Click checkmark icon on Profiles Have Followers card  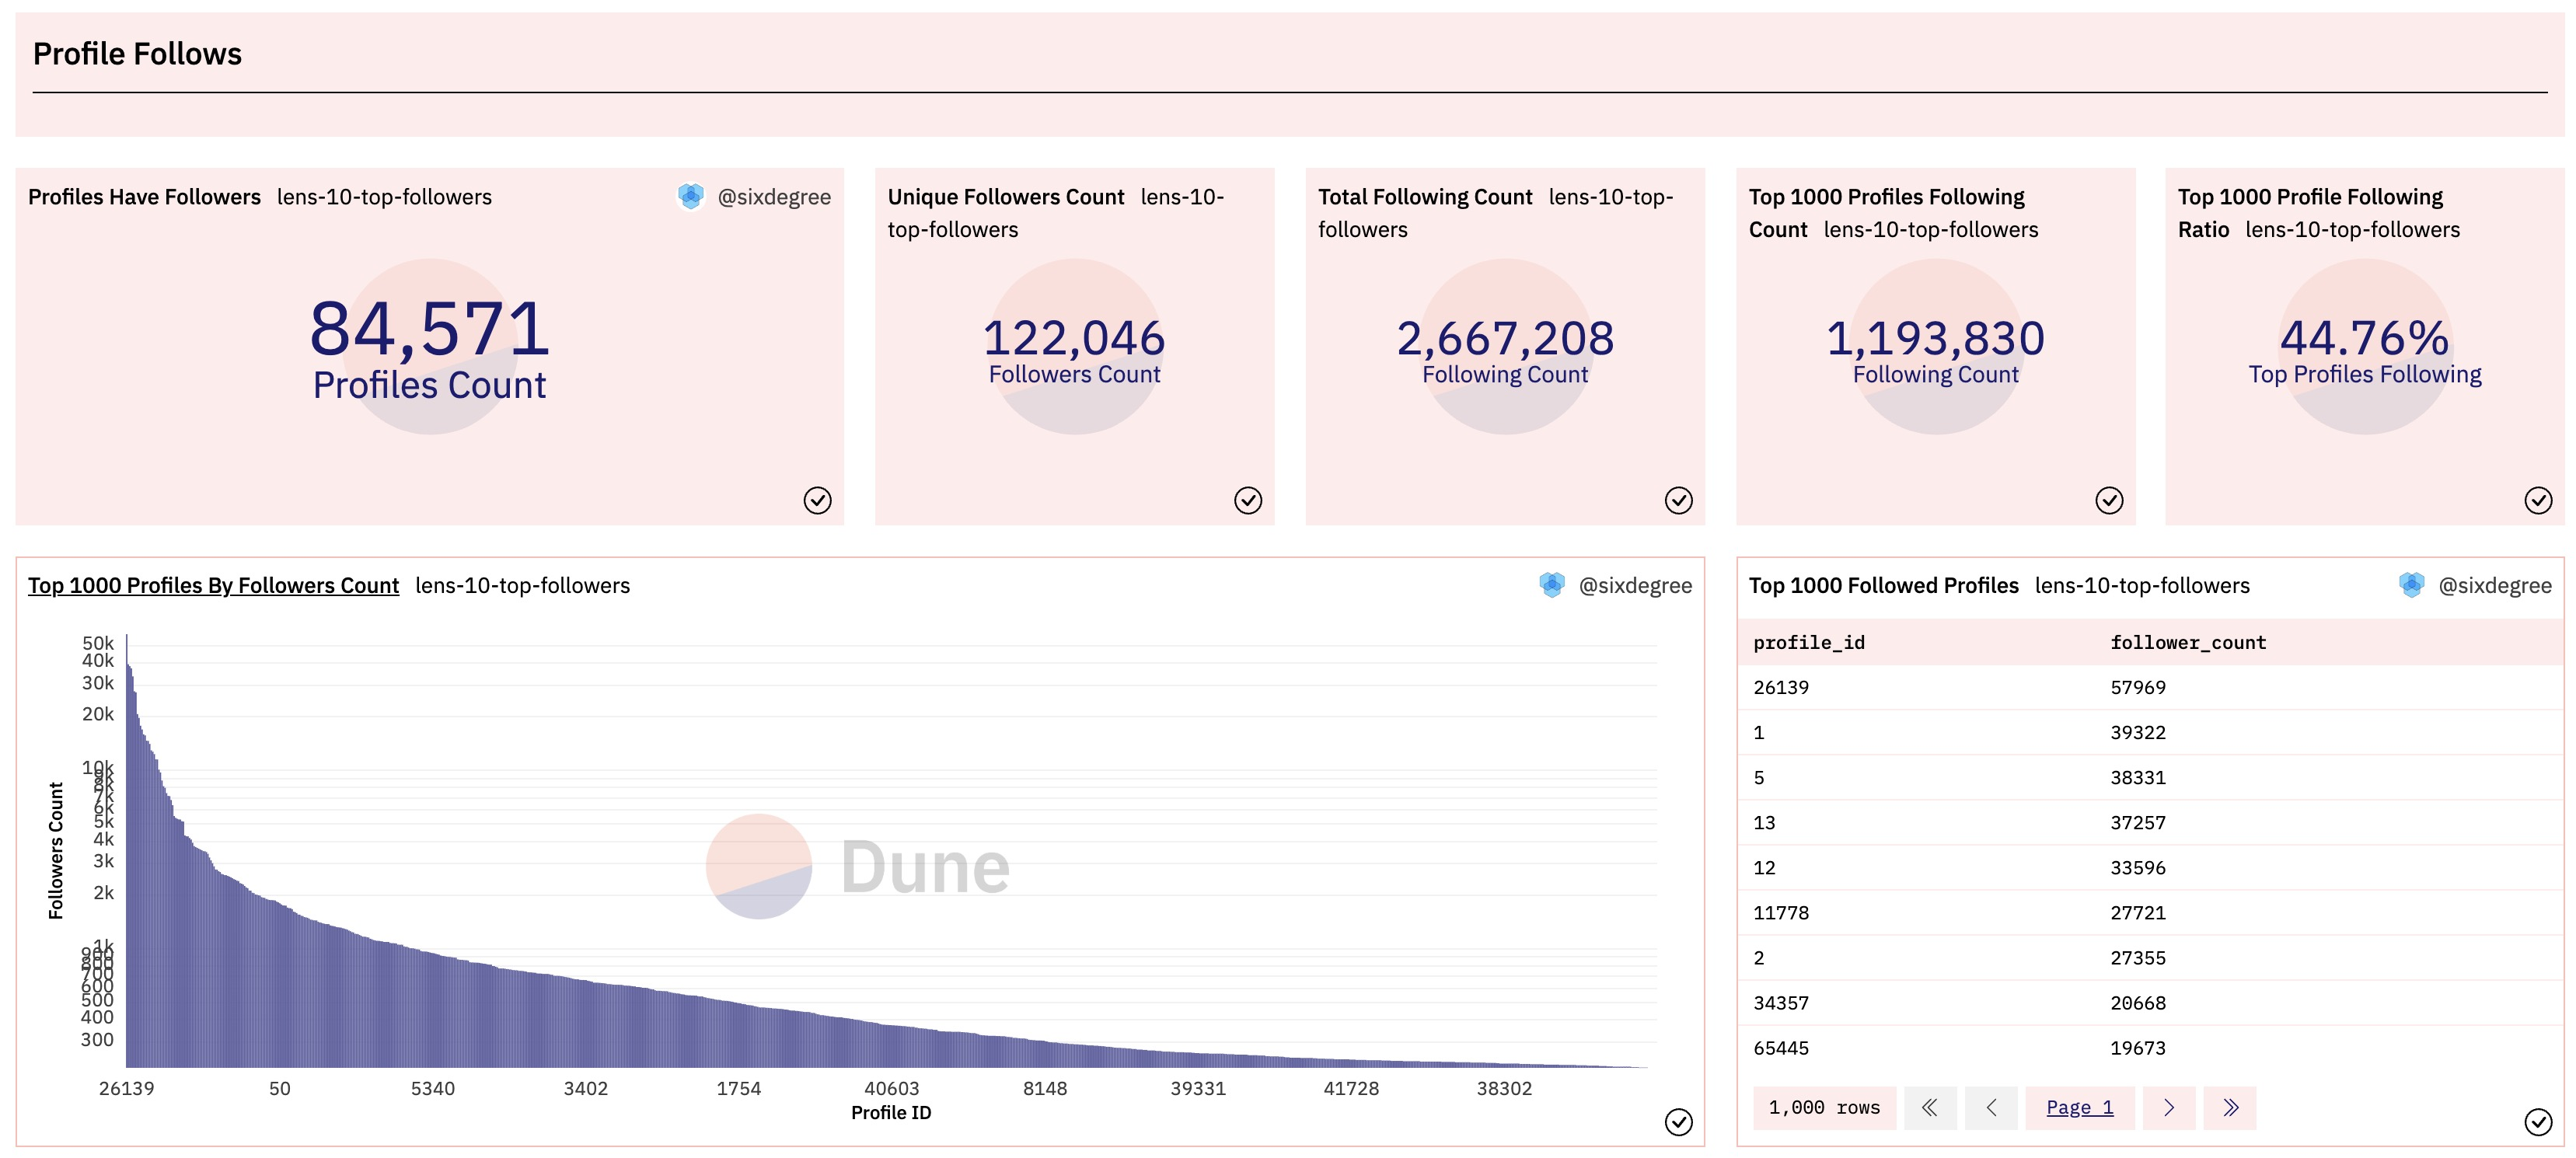coord(817,500)
